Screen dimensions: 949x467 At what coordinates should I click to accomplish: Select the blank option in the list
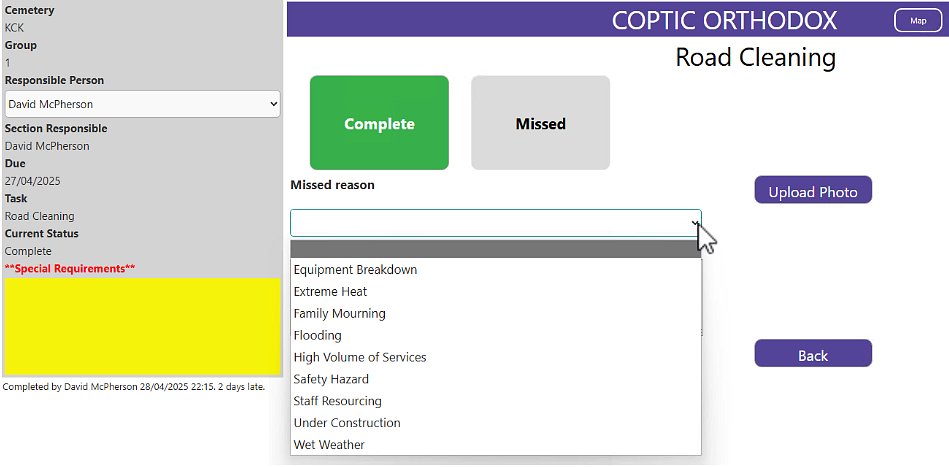pos(495,249)
